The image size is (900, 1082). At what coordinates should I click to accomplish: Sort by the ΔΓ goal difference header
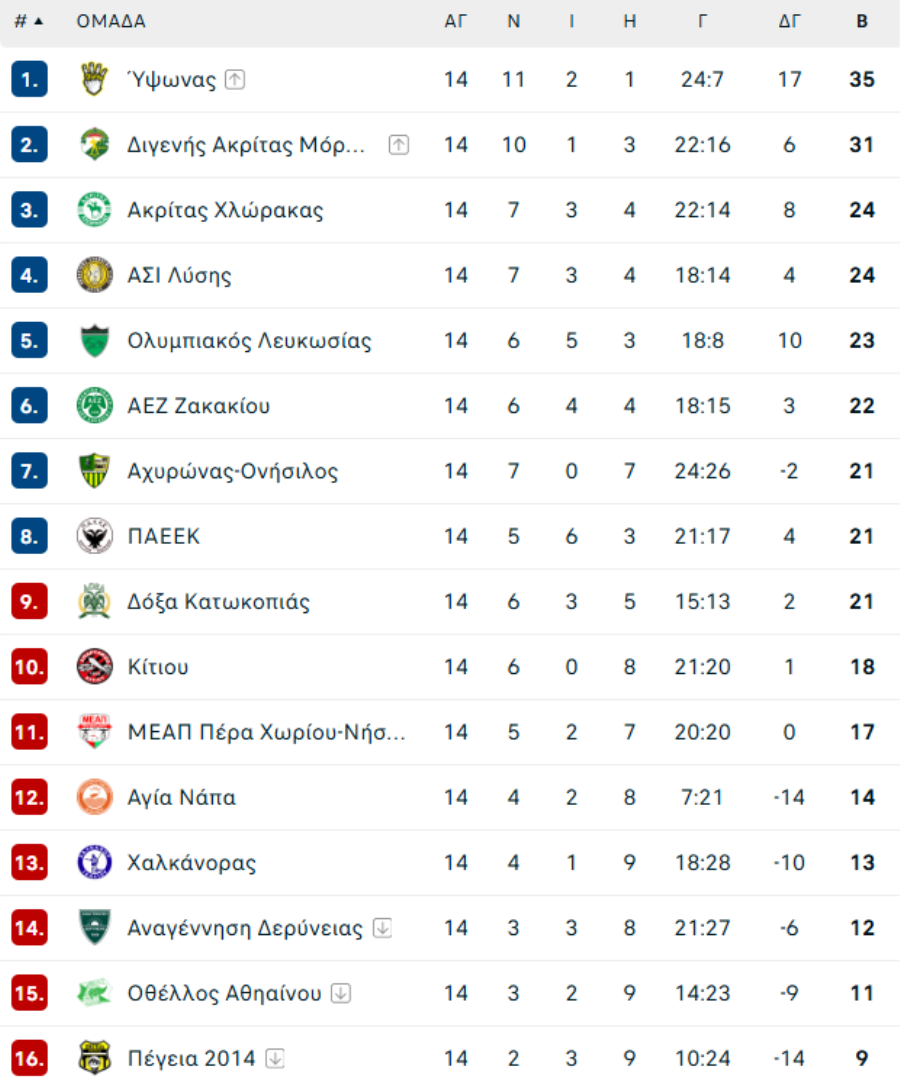pos(789,21)
